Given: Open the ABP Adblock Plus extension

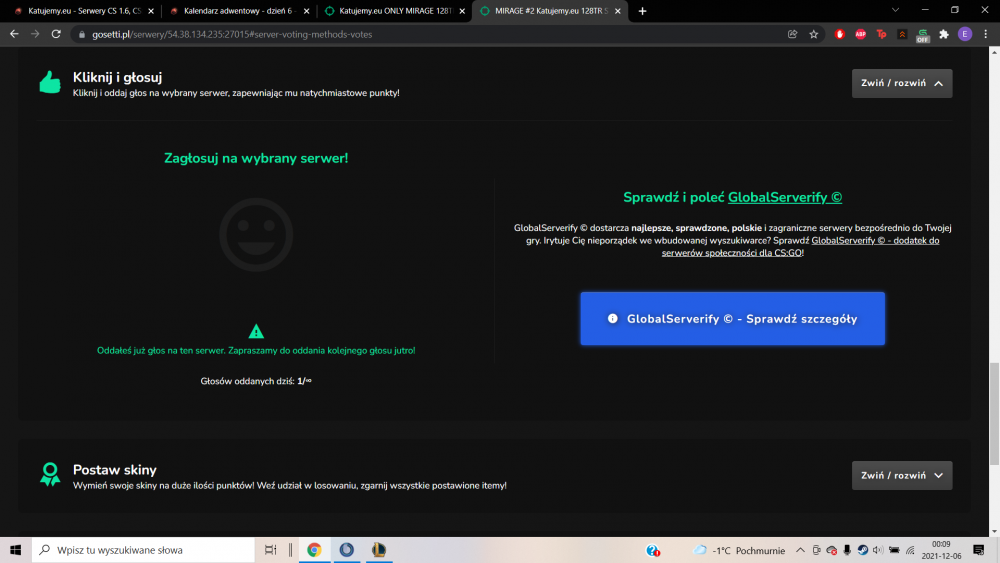Looking at the screenshot, I should coord(860,34).
